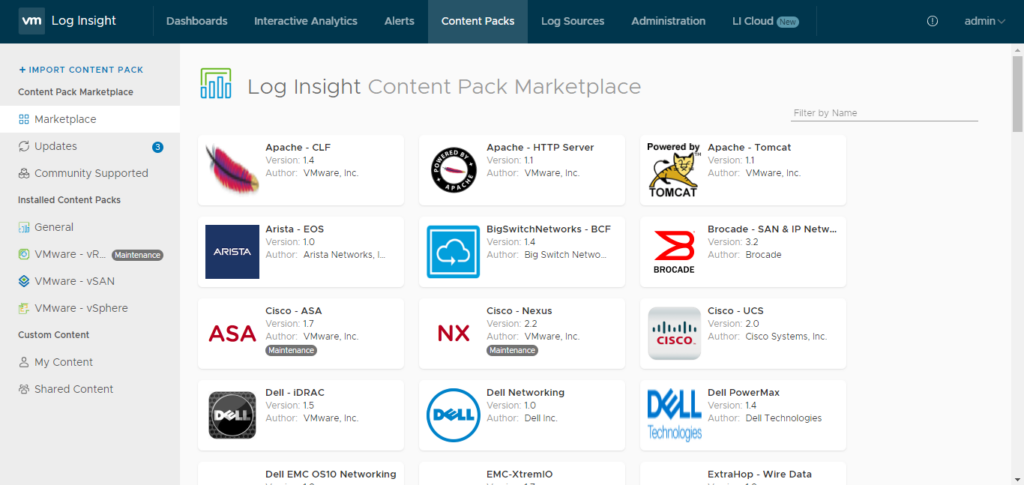Open Updates in the sidebar
The width and height of the screenshot is (1024, 485).
point(56,146)
